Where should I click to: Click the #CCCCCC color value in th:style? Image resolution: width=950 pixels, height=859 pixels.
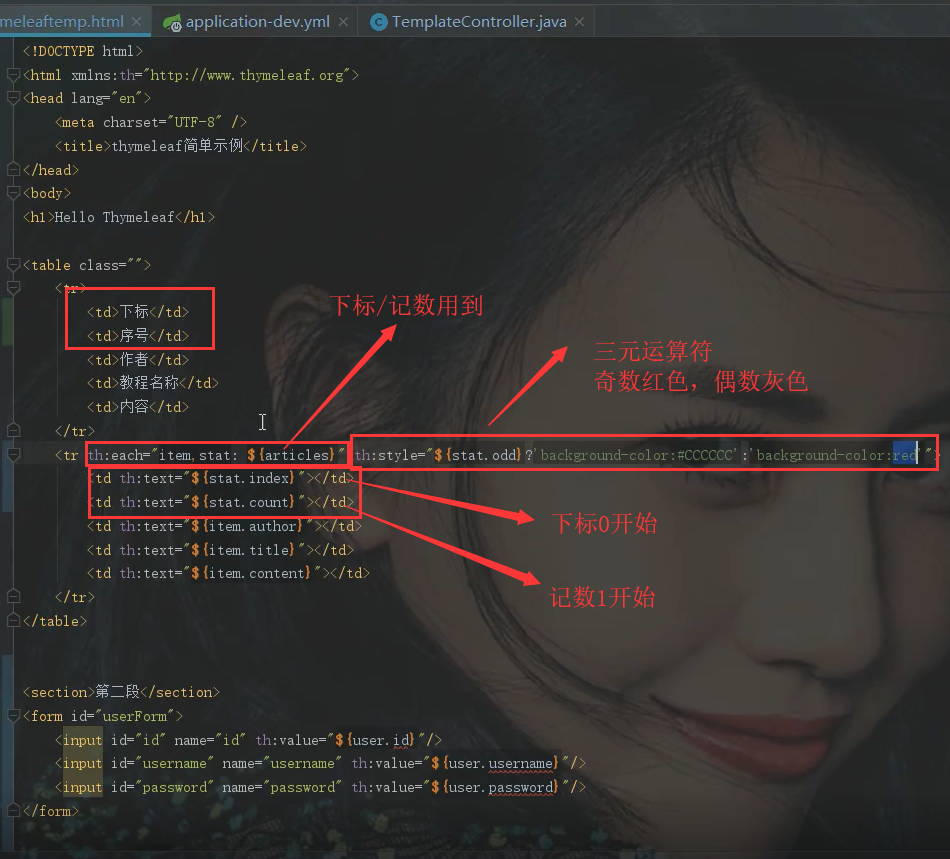click(705, 455)
